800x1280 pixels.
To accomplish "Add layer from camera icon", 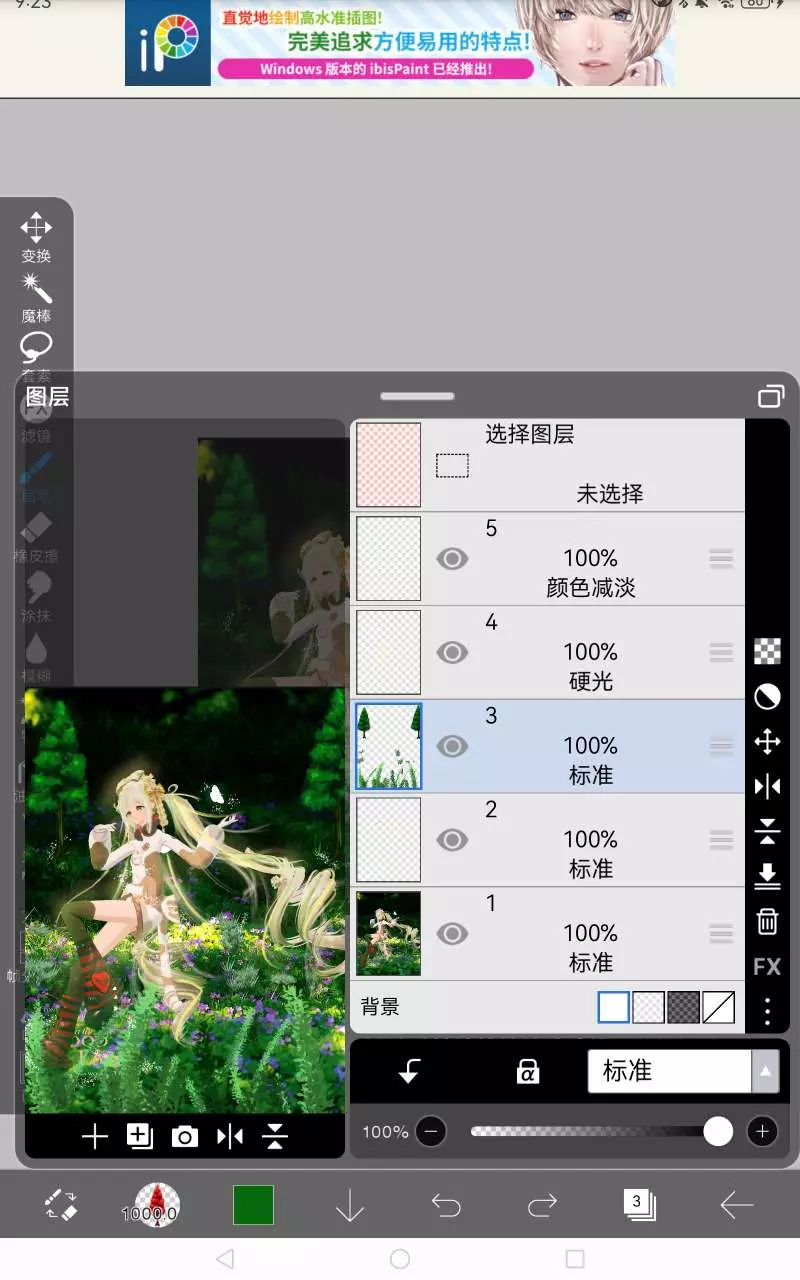I will (x=185, y=1136).
